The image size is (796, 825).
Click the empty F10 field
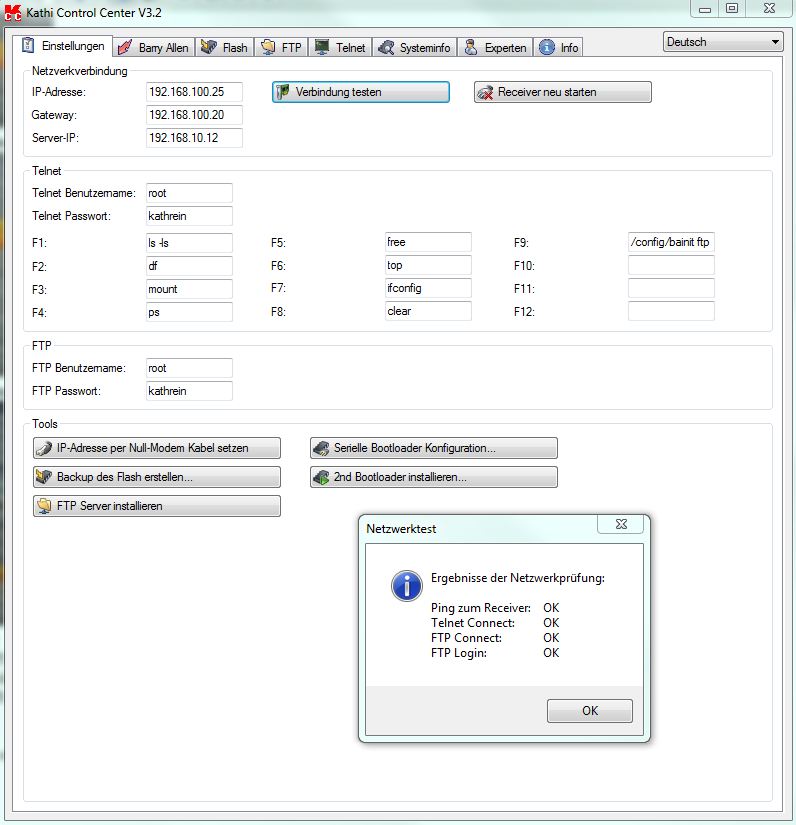pyautogui.click(x=671, y=265)
